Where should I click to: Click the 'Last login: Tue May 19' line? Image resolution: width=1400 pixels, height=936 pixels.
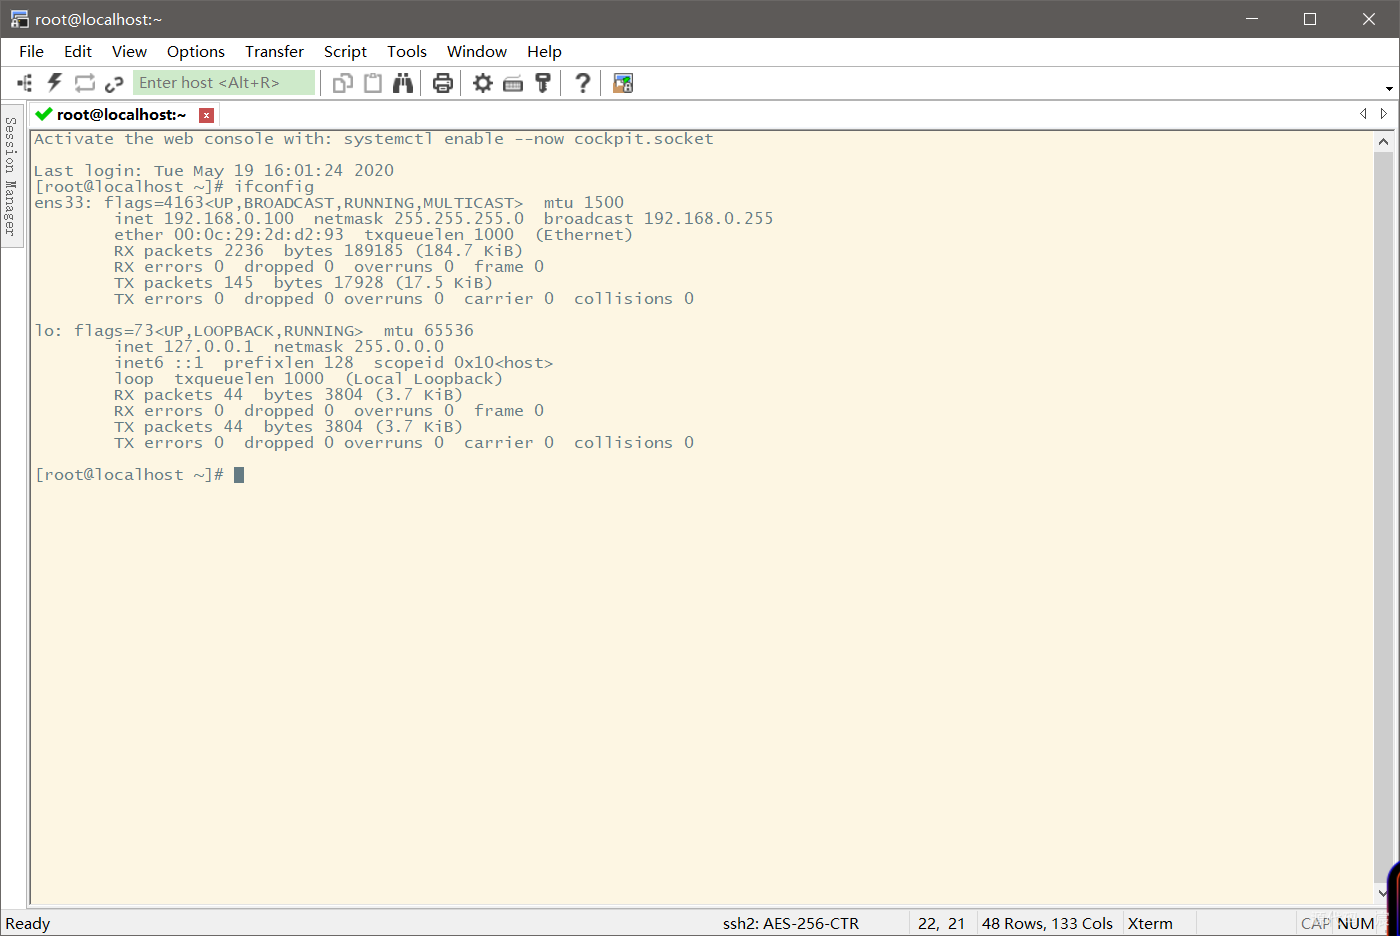[214, 171]
